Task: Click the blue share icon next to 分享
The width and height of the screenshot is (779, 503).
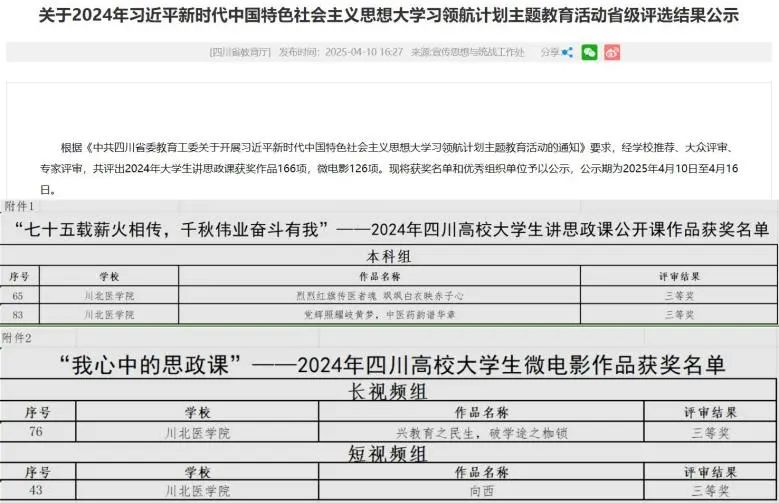Action: (567, 52)
